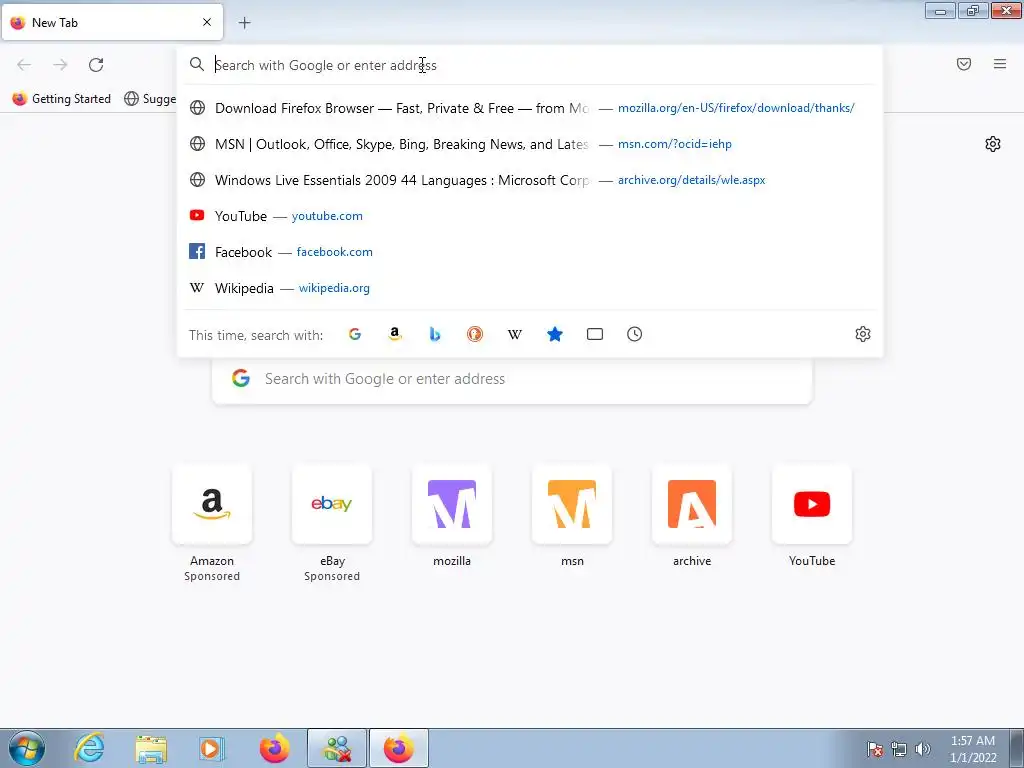Click the Back navigation arrow
The image size is (1024, 768).
pos(24,65)
